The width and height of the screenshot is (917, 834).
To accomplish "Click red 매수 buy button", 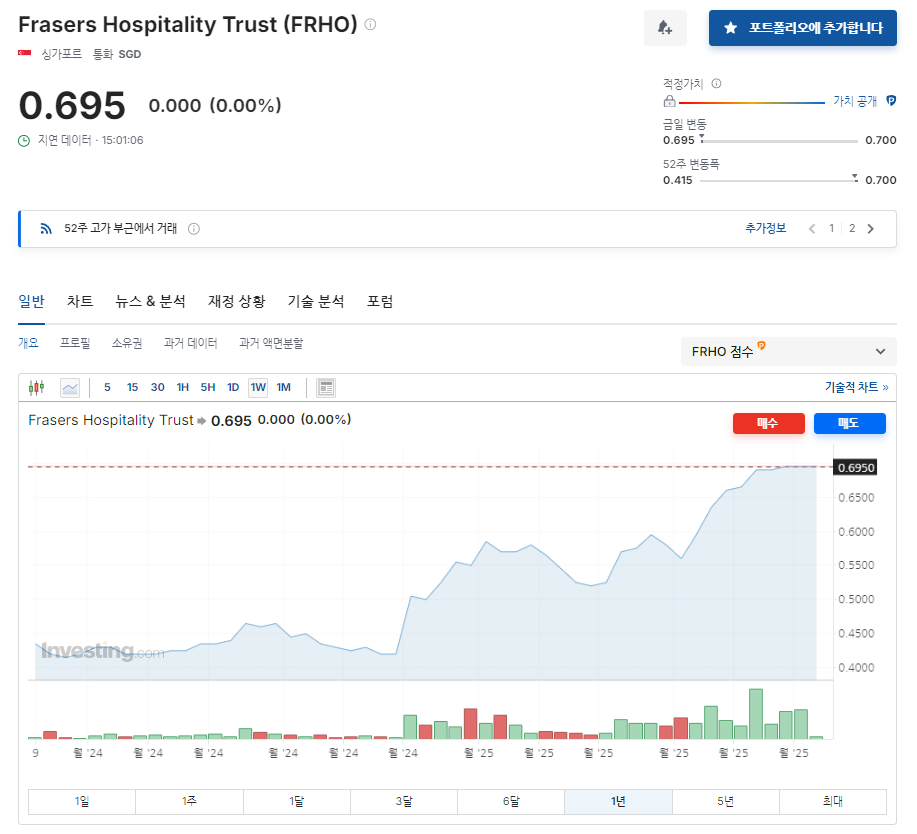I will [768, 423].
